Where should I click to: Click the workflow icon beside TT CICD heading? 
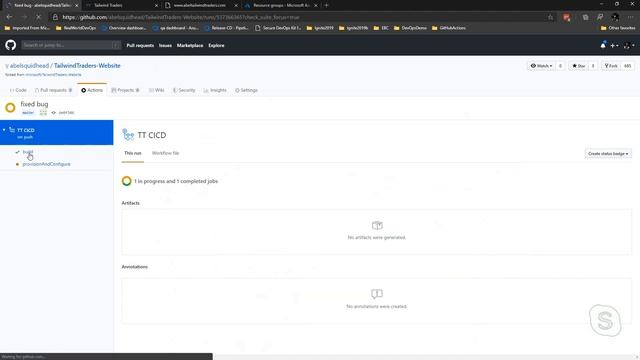pyautogui.click(x=128, y=135)
